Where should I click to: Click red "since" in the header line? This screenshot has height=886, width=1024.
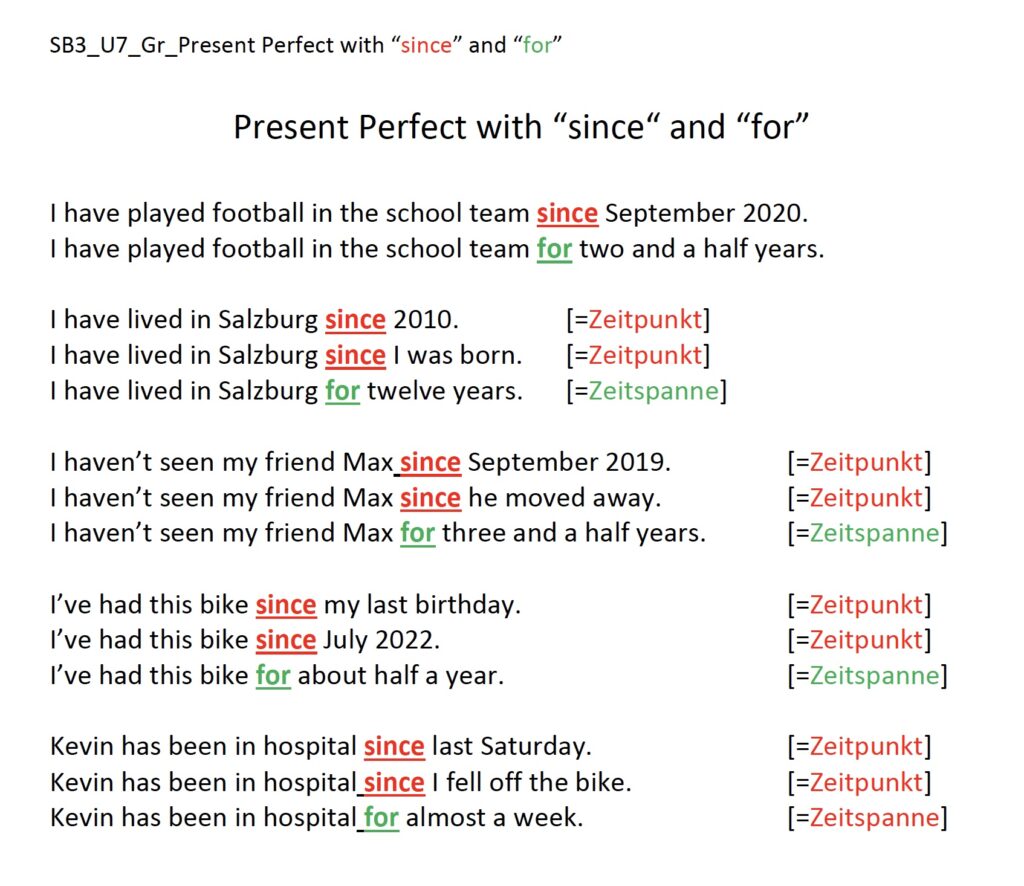click(x=426, y=45)
